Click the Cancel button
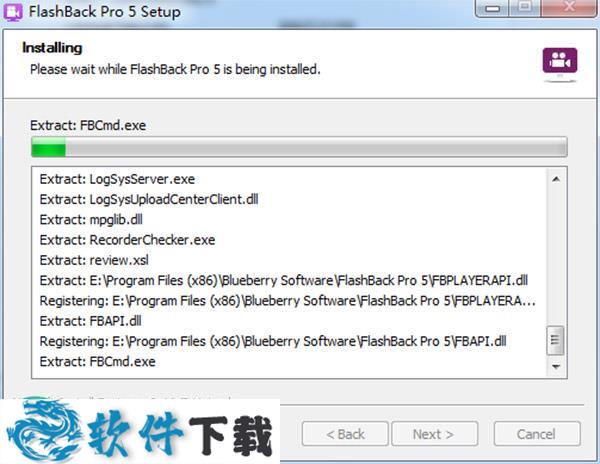 [x=537, y=434]
